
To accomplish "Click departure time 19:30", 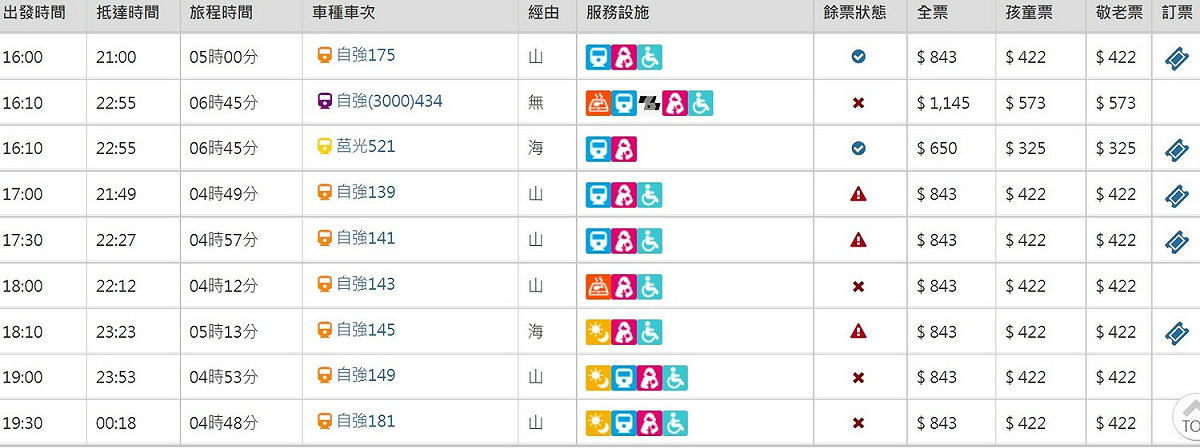I will pos(23,424).
